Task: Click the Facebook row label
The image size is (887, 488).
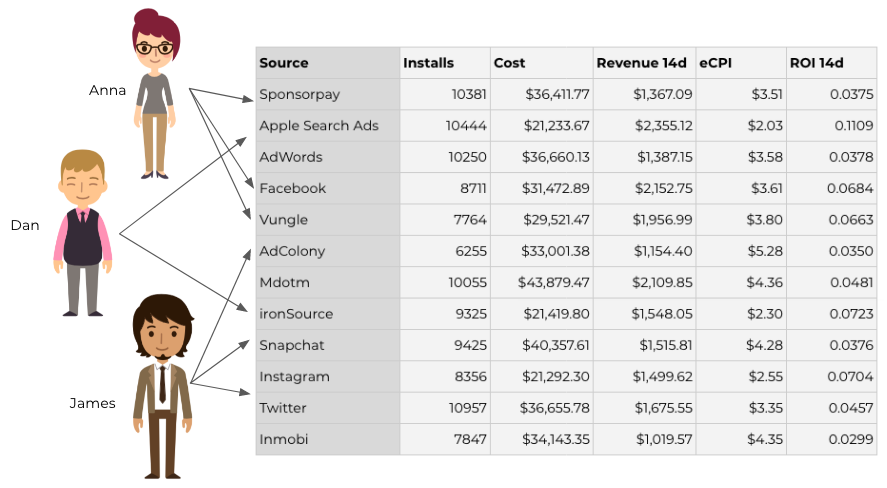Action: pos(292,188)
